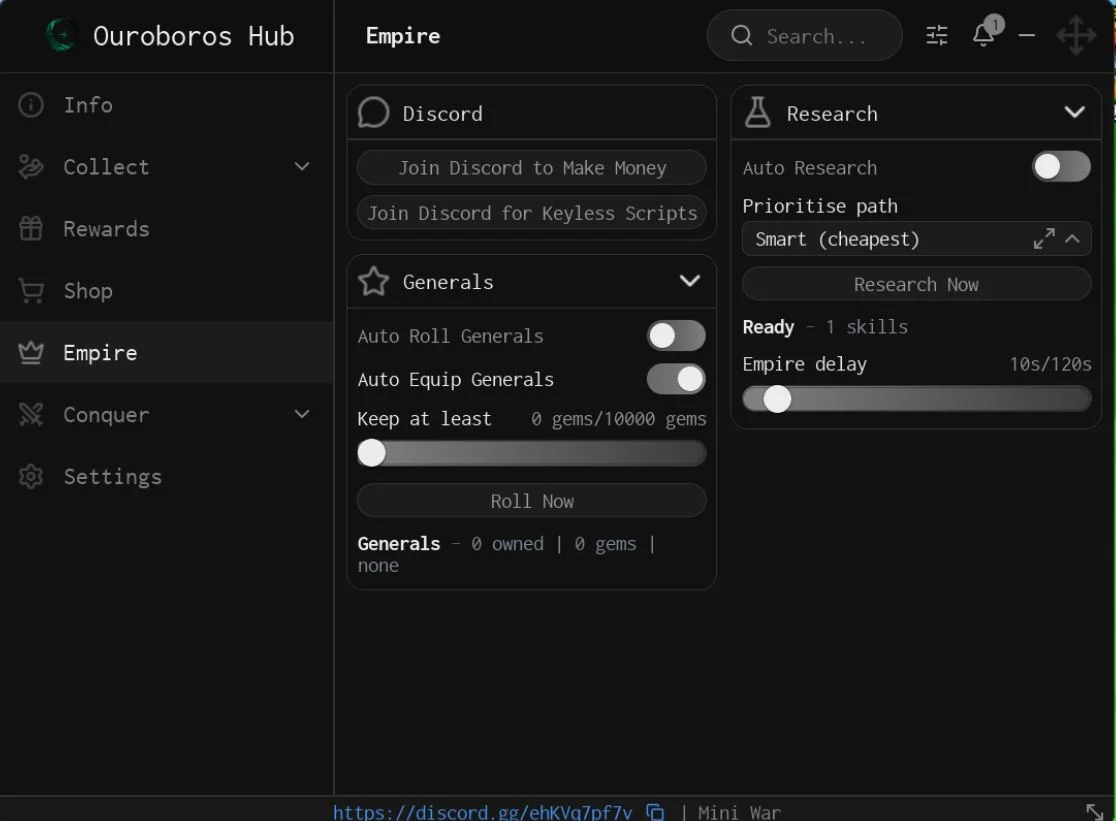Click the 'Generals - 0 owned' status text
The width and height of the screenshot is (1116, 821).
(505, 553)
